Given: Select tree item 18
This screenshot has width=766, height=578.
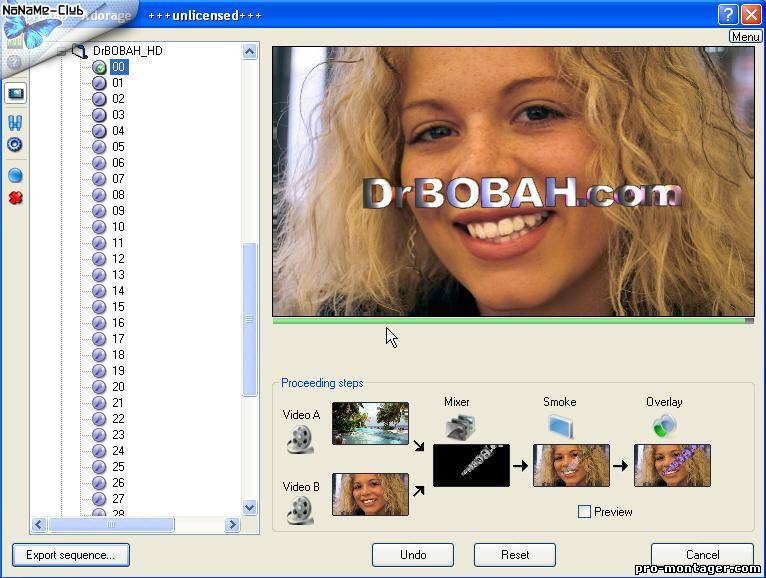Looking at the screenshot, I should point(118,355).
